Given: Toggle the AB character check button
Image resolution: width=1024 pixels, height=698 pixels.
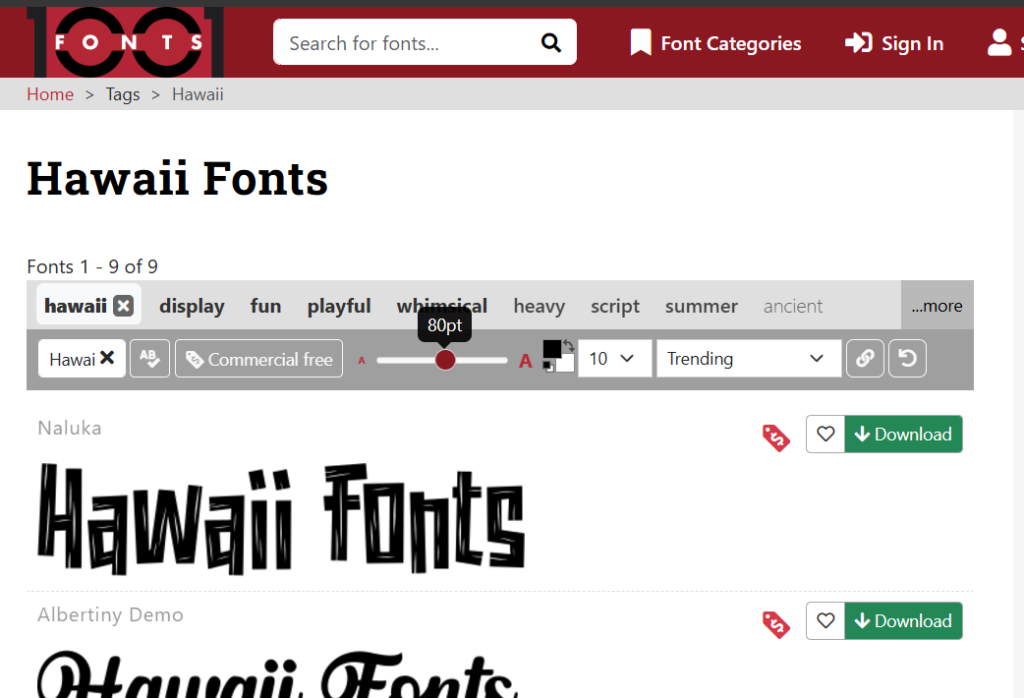Looking at the screenshot, I should tap(150, 358).
